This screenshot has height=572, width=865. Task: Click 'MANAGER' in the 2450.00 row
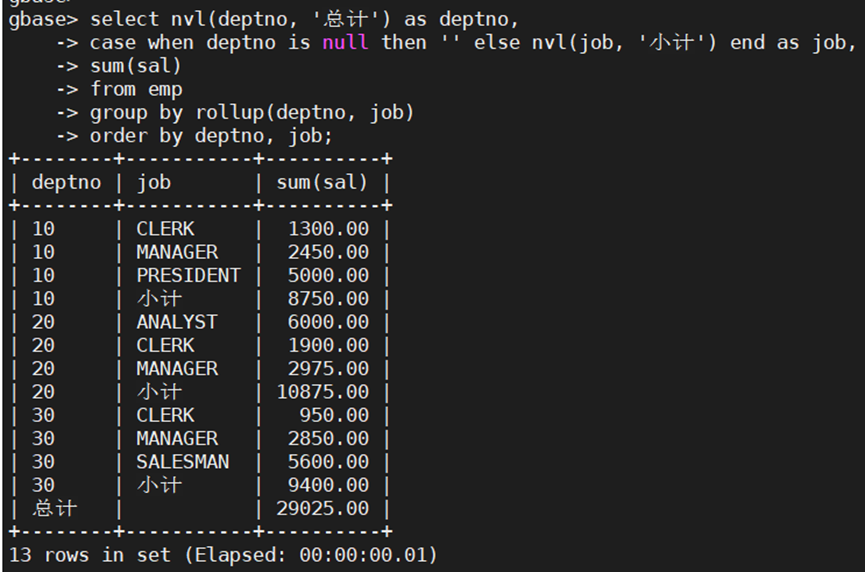coord(177,252)
